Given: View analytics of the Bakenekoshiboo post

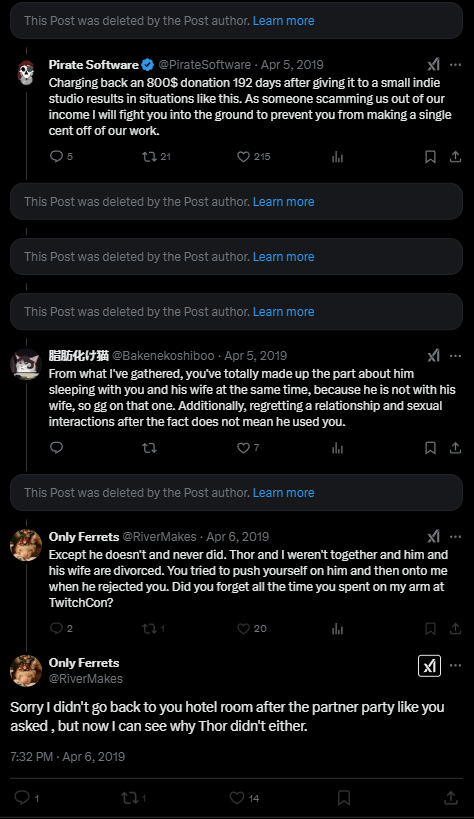Looking at the screenshot, I should 338,448.
